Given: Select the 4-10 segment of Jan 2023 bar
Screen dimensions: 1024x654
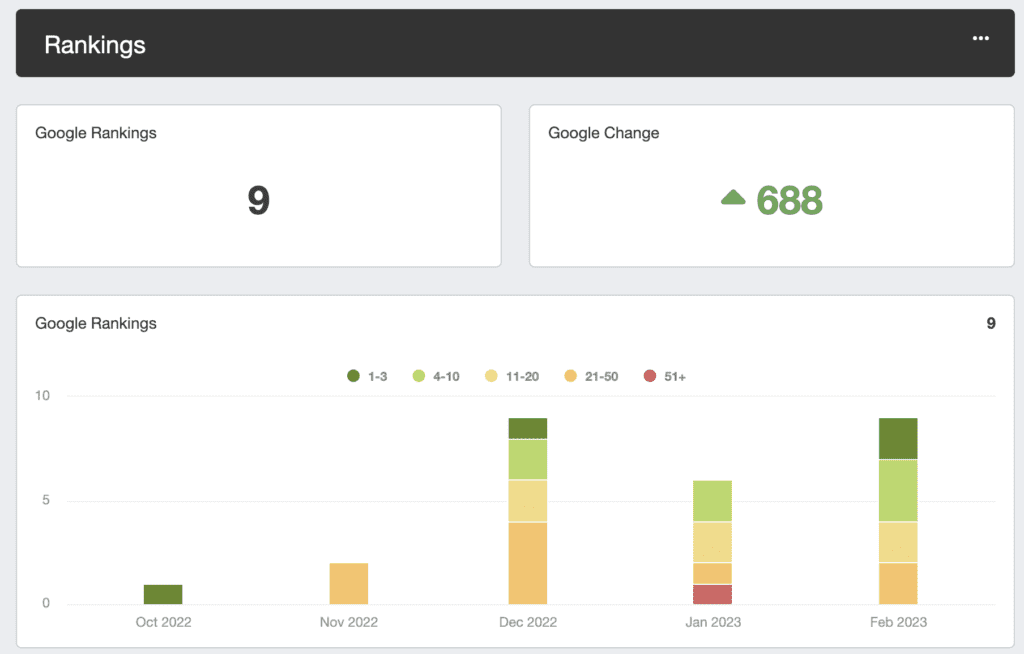Looking at the screenshot, I should (x=712, y=501).
